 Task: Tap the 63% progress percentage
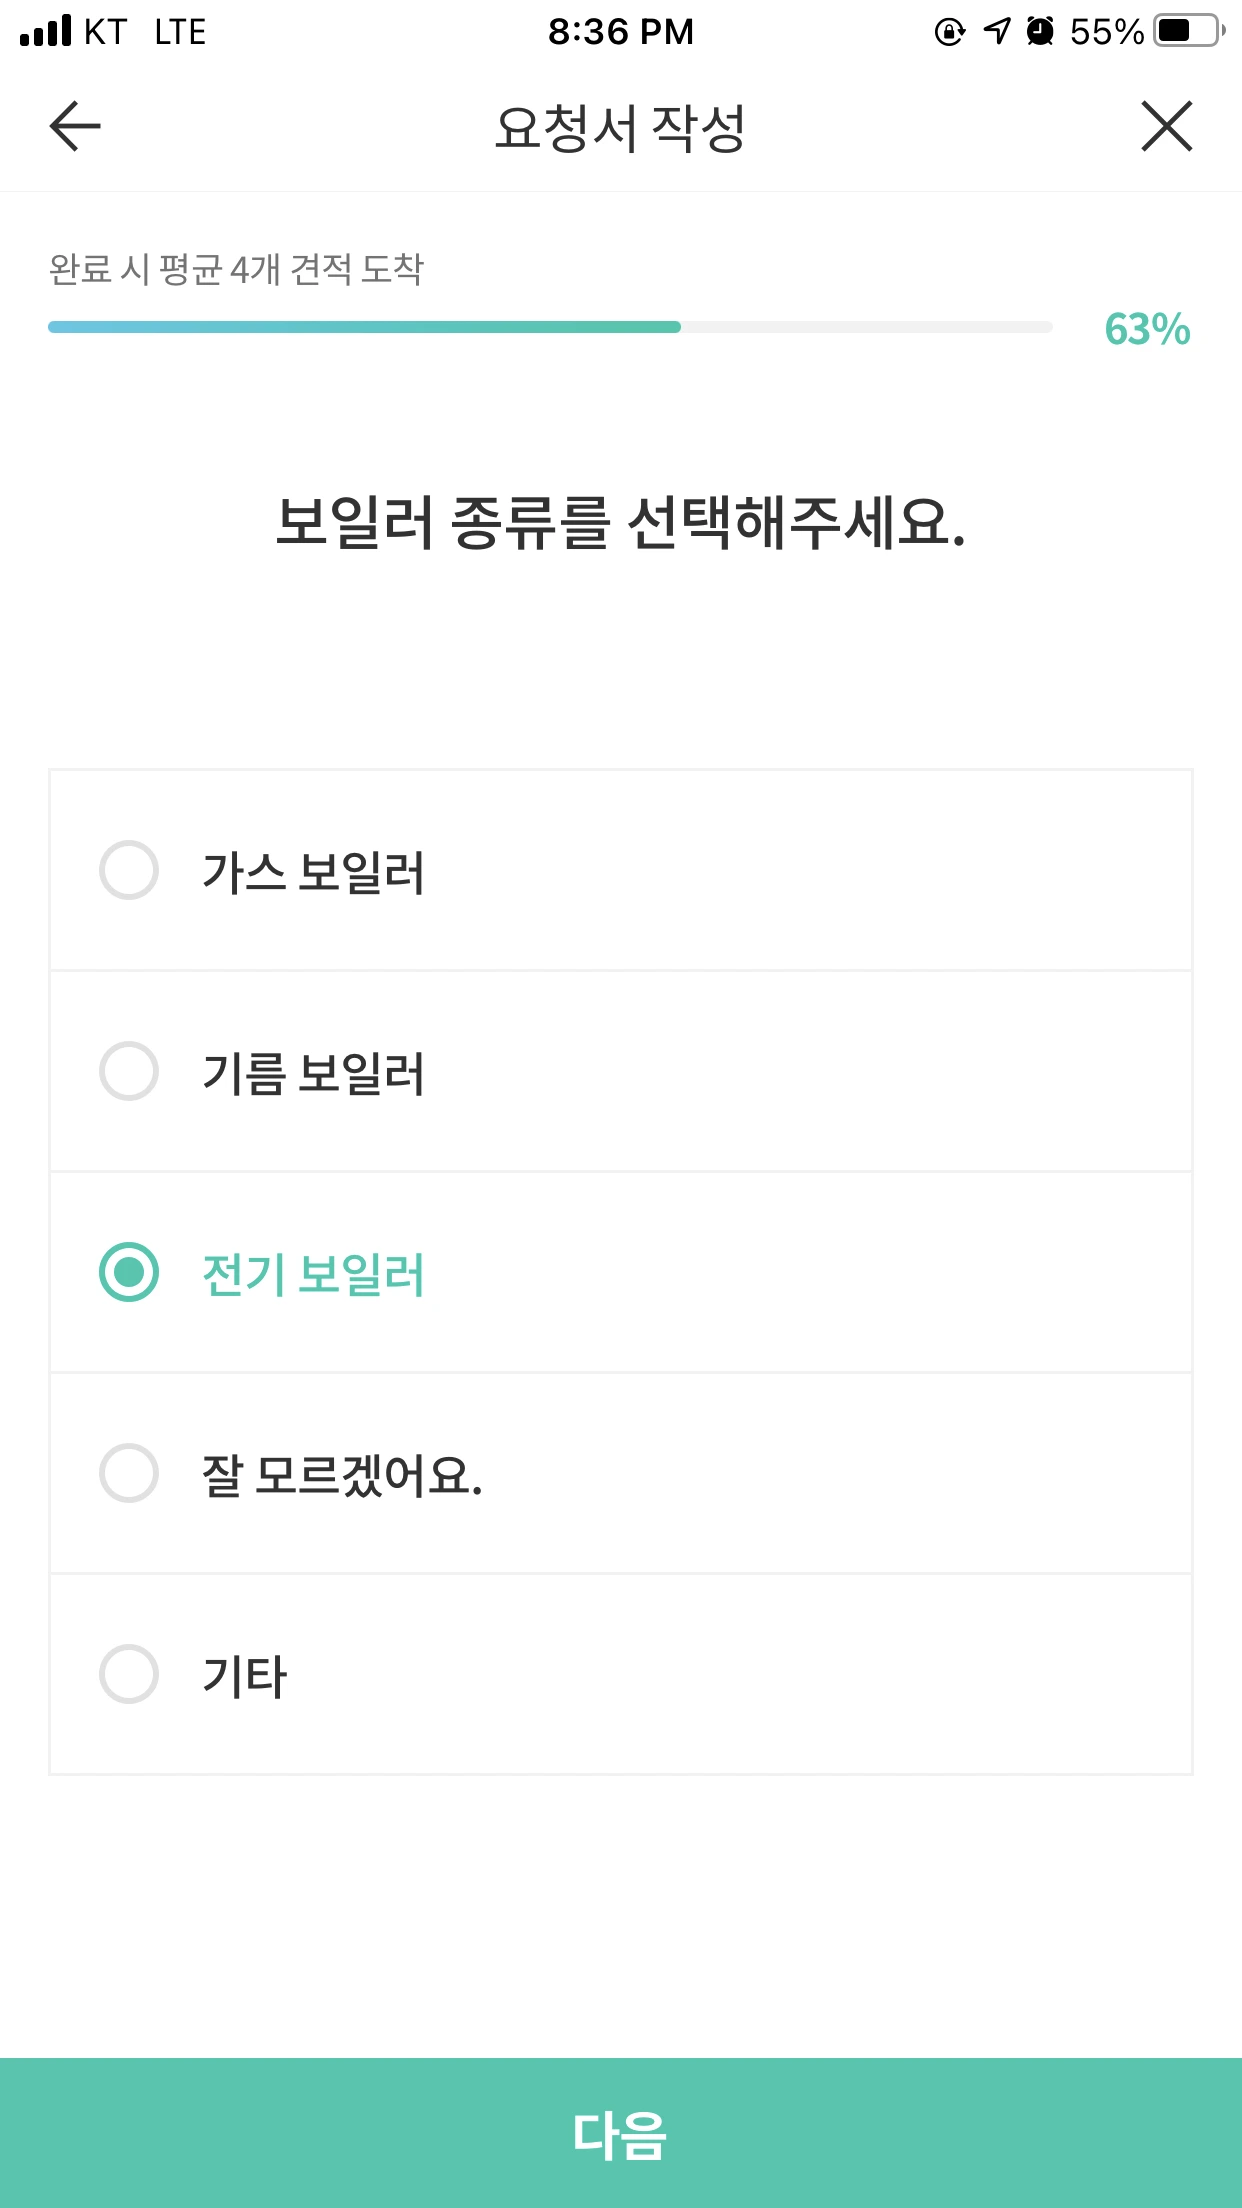(1147, 329)
